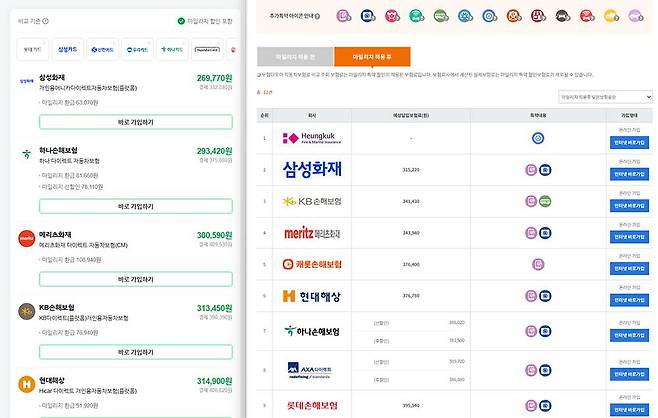658x418 pixels.
Task: Select the orange 마일리지 적용 후 tab
Action: (372, 57)
